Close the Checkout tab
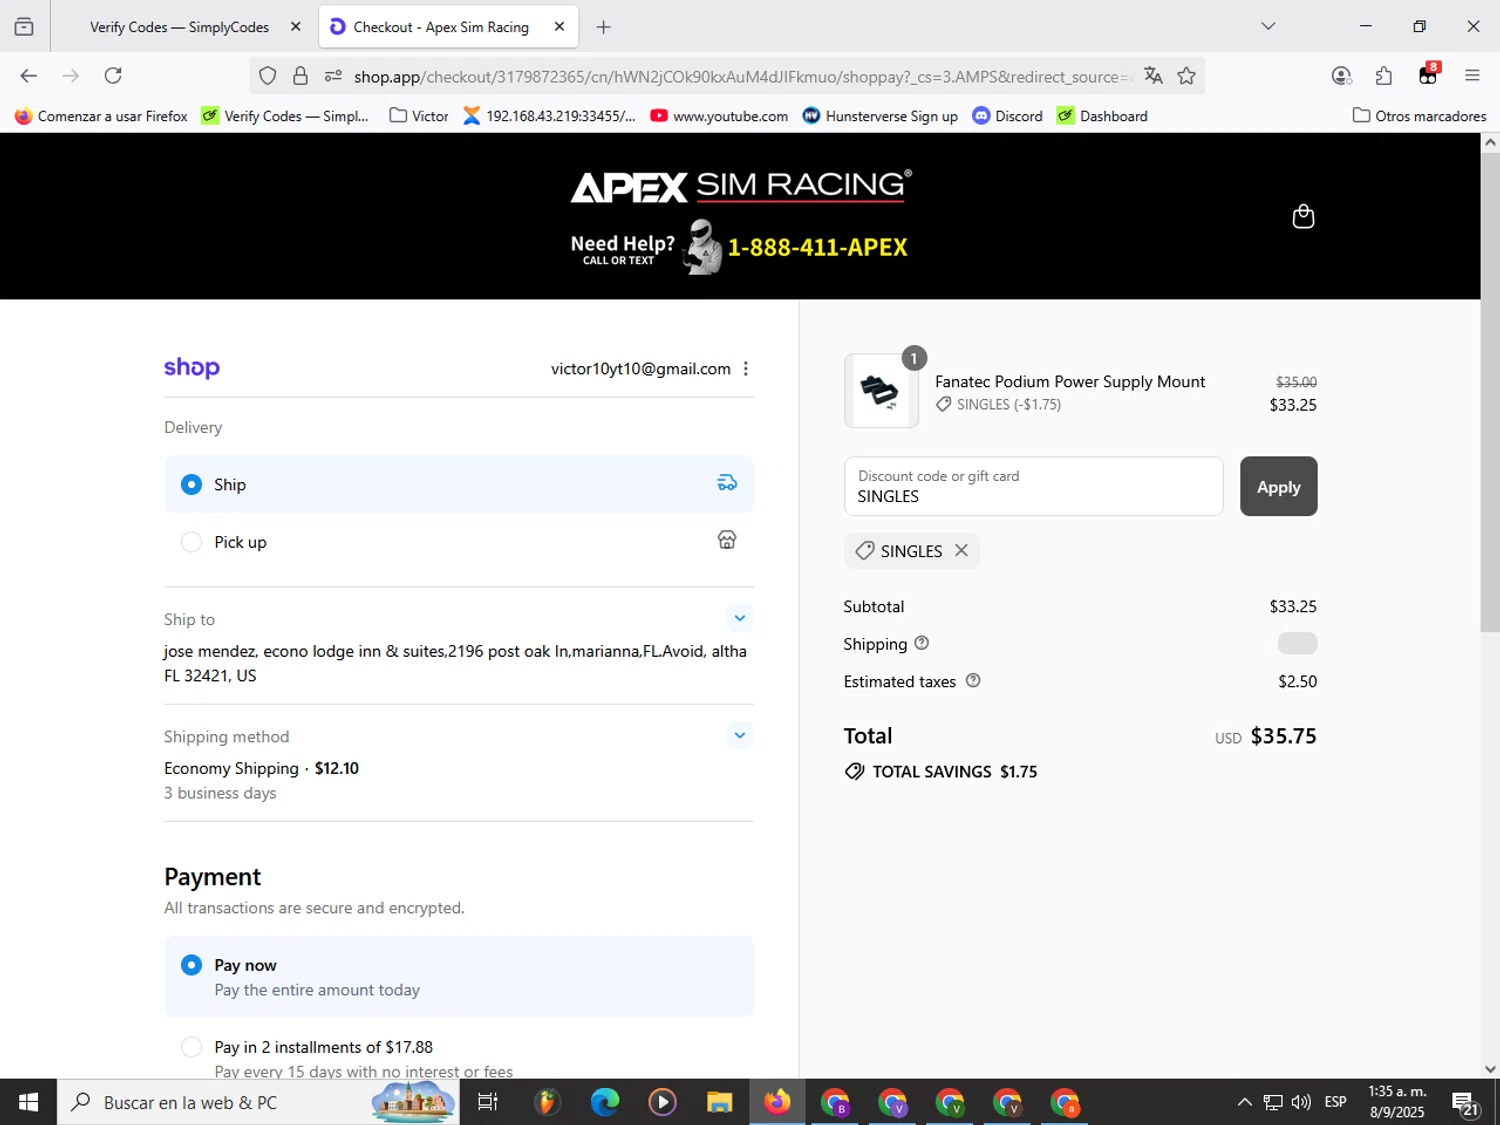1500x1125 pixels. pos(559,27)
